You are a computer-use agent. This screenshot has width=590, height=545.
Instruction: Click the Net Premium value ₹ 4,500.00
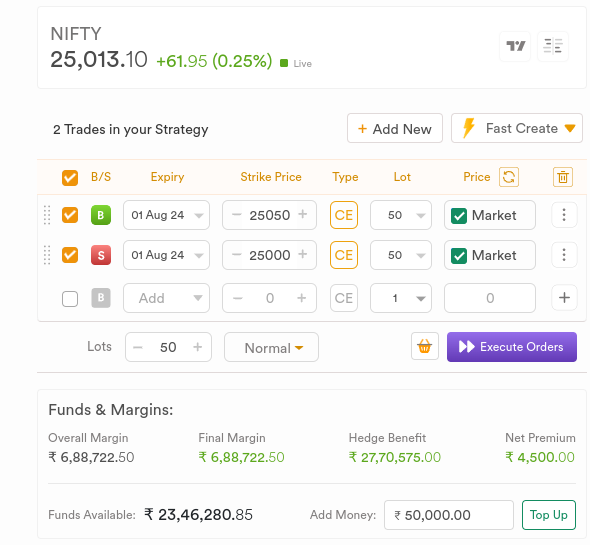point(540,457)
